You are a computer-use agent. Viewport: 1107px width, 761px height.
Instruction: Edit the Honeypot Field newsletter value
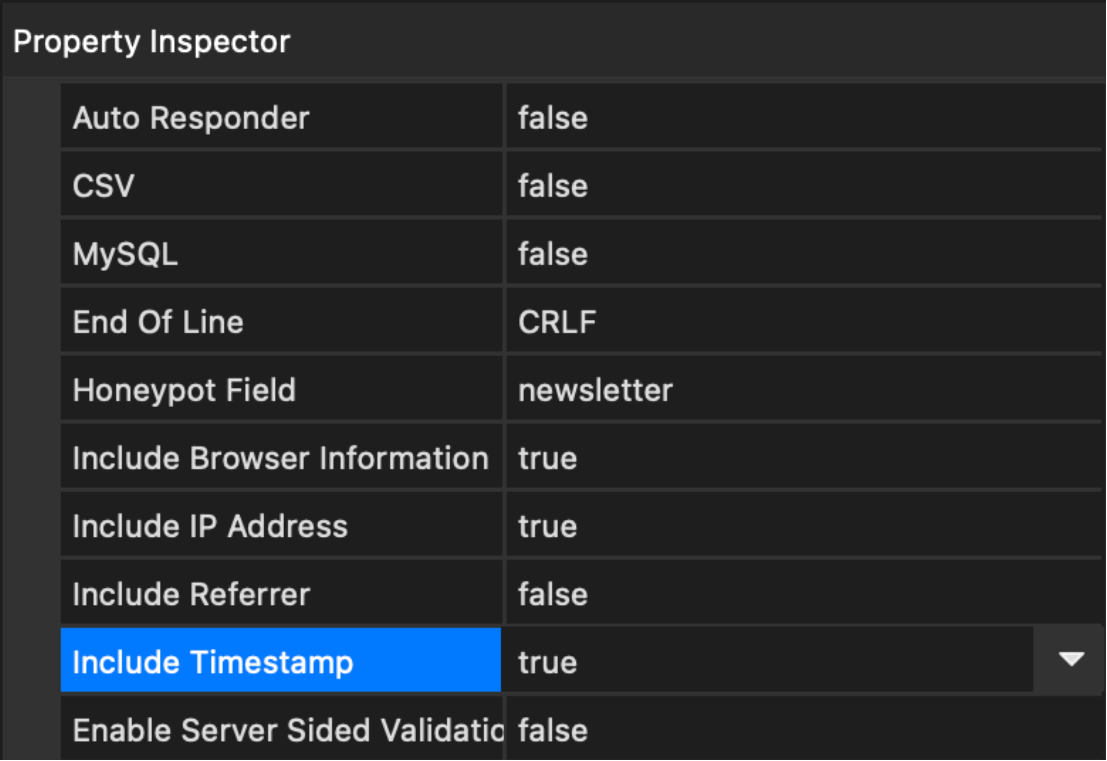click(595, 390)
